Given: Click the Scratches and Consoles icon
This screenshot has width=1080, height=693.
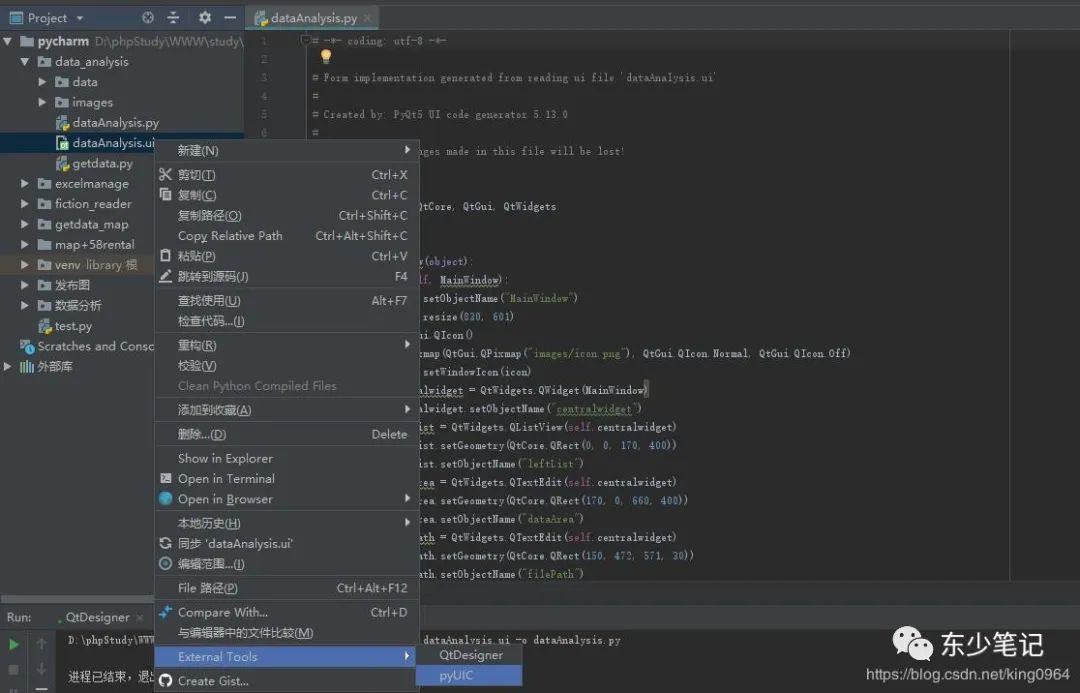Looking at the screenshot, I should point(28,346).
